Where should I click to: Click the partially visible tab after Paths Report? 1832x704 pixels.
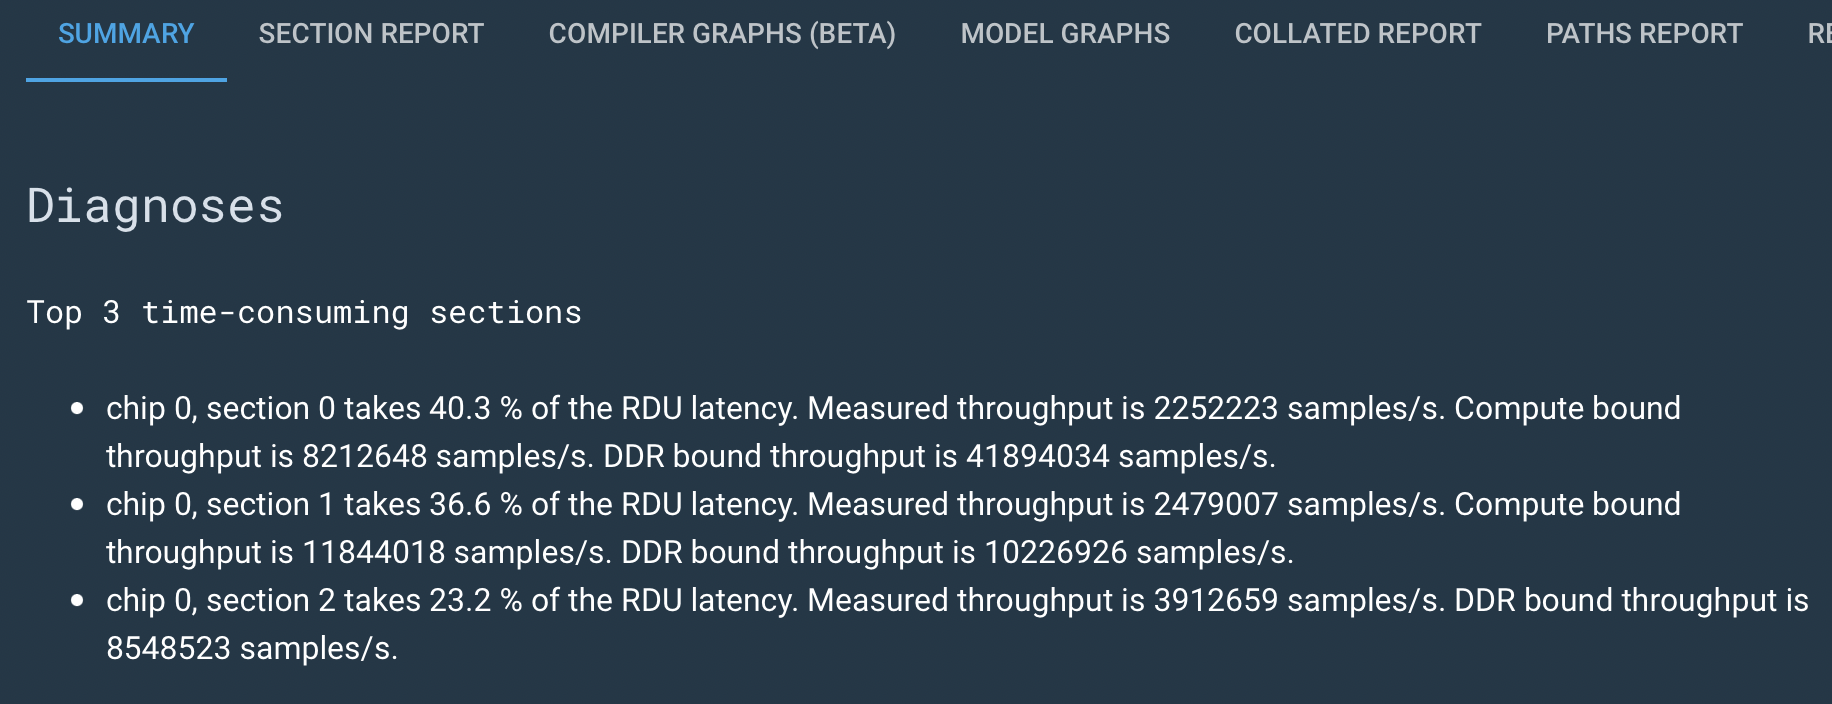(1819, 34)
